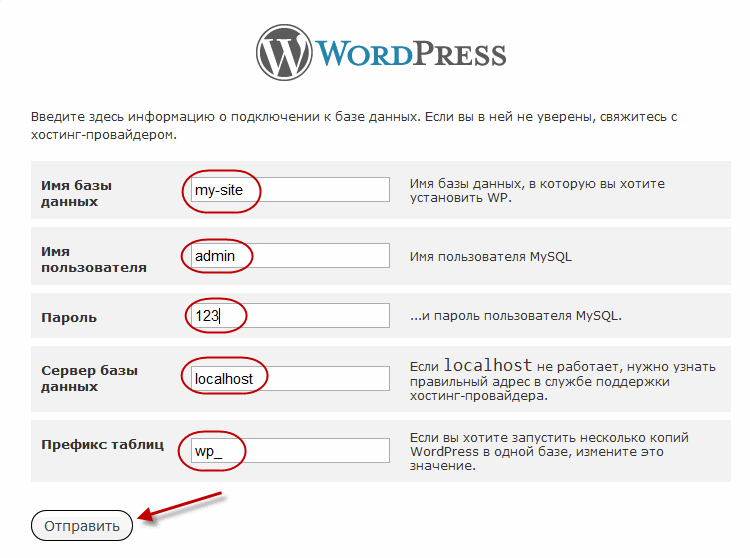This screenshot has height=558, width=750.
Task: Click the description 'Имя базы данных, в которую вы хотите'
Action: (537, 184)
